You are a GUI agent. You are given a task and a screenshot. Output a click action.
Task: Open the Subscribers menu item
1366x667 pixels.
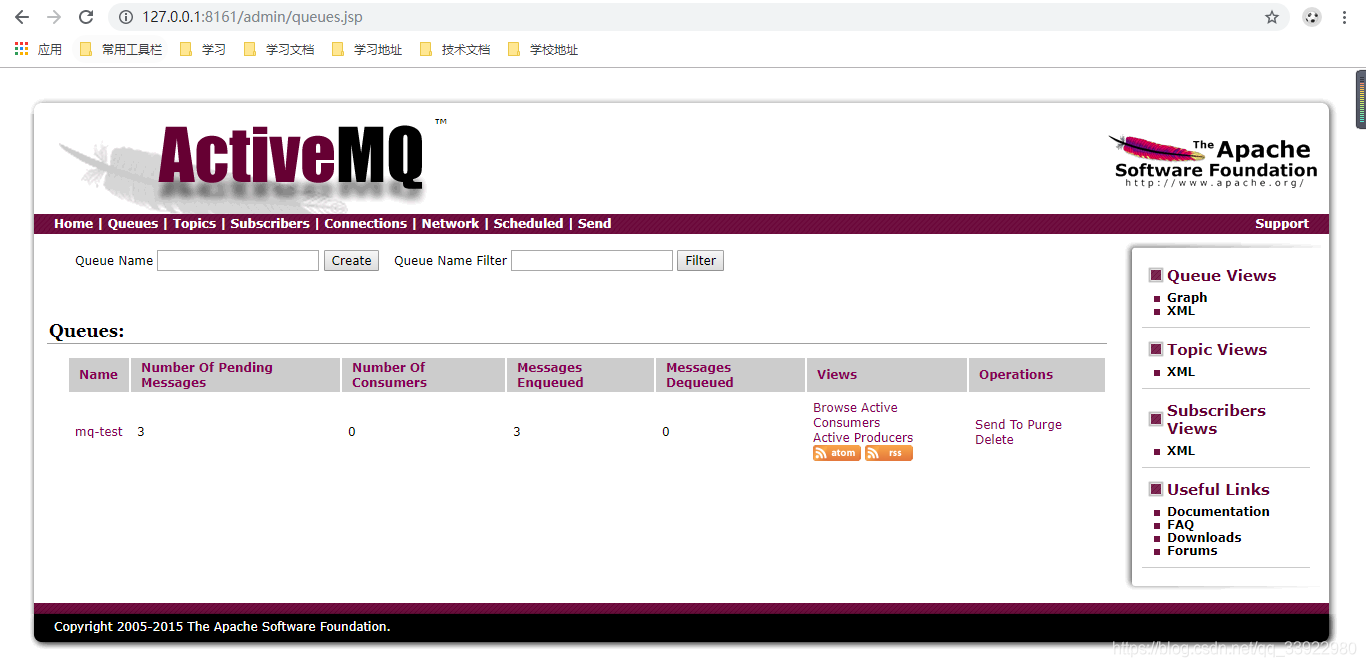(x=270, y=224)
